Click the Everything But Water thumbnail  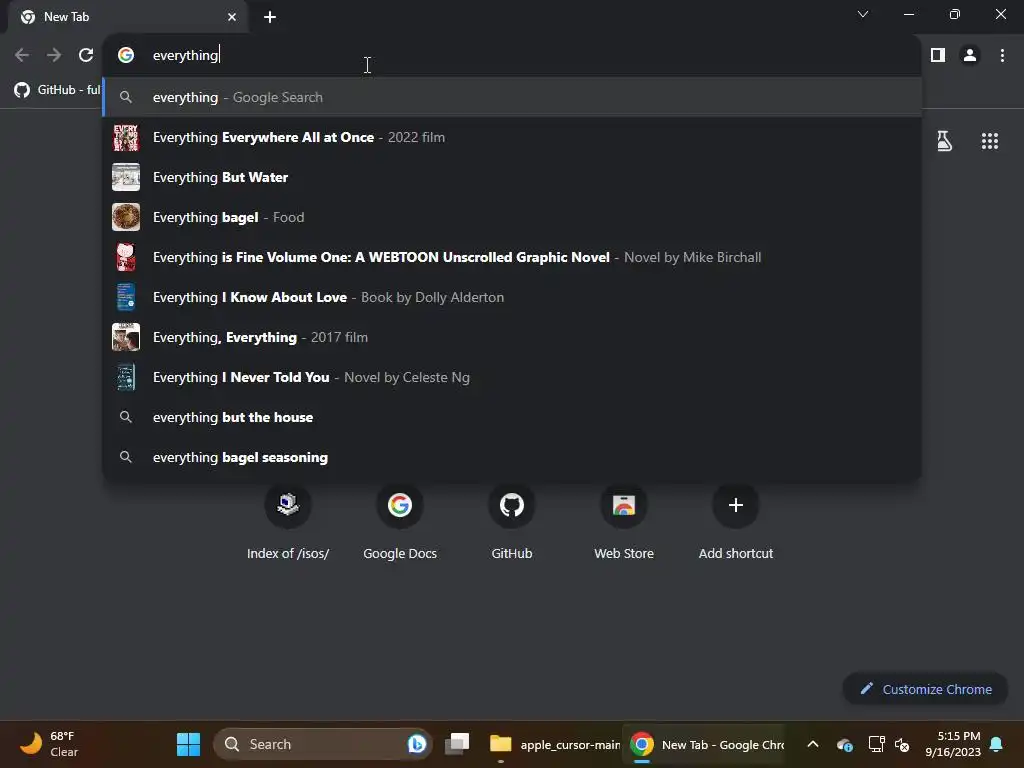tap(126, 177)
